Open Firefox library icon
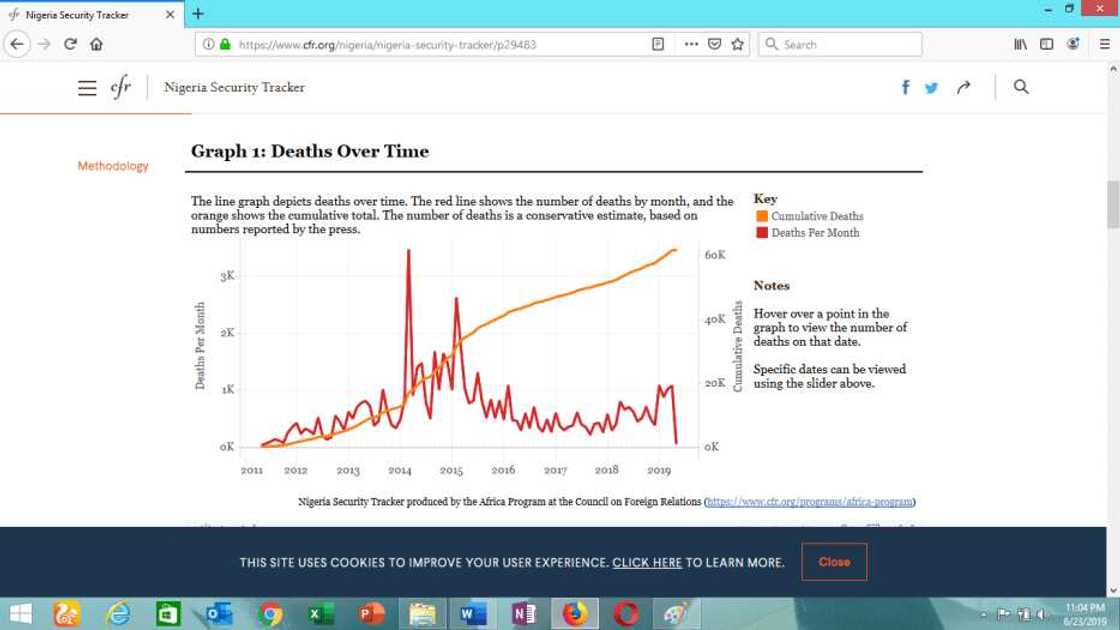The height and width of the screenshot is (630, 1120). (1021, 44)
